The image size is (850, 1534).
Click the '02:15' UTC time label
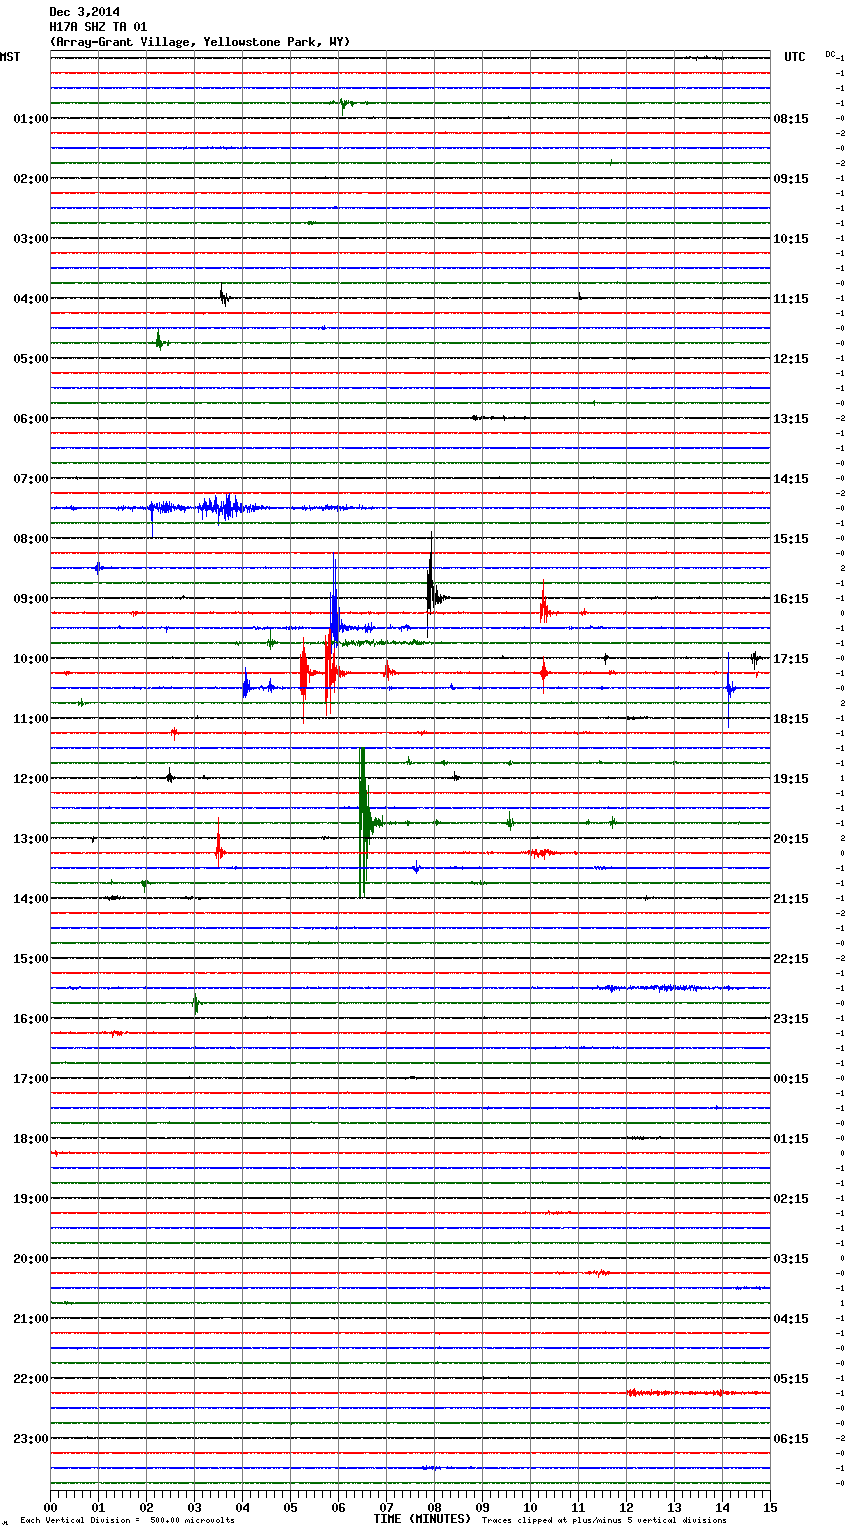(x=791, y=1199)
